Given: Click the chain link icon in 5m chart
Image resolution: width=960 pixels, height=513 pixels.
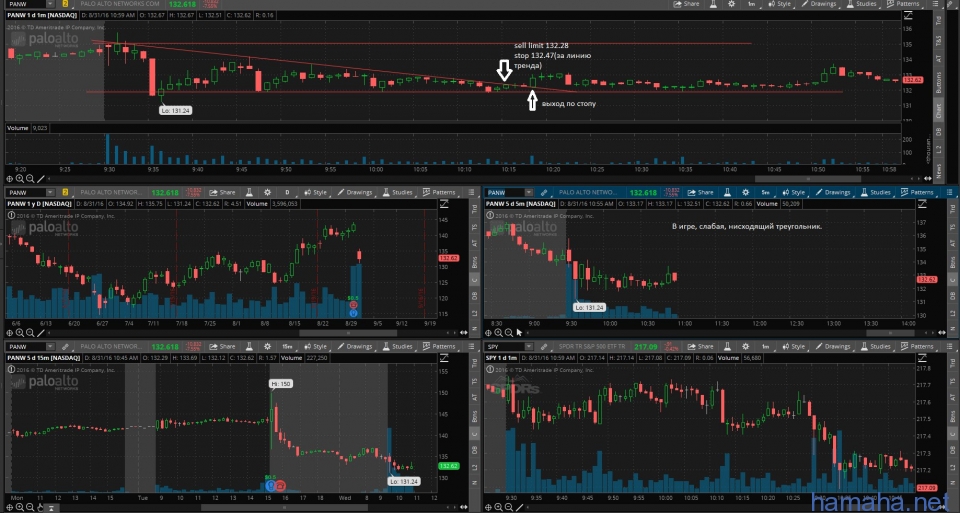Looking at the screenshot, I should coord(544,192).
